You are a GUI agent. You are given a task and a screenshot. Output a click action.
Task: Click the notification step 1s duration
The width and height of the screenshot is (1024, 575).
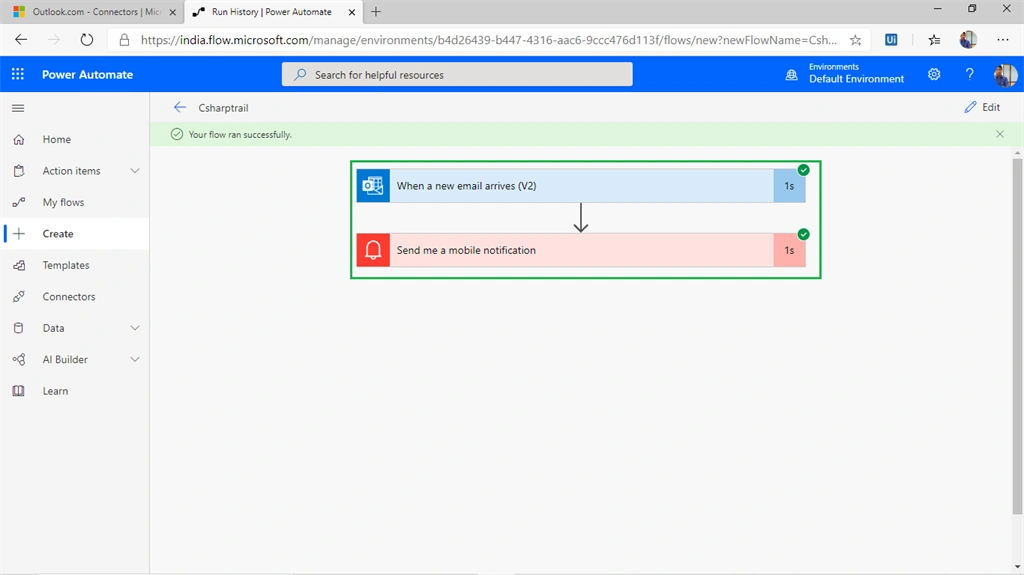tap(789, 250)
